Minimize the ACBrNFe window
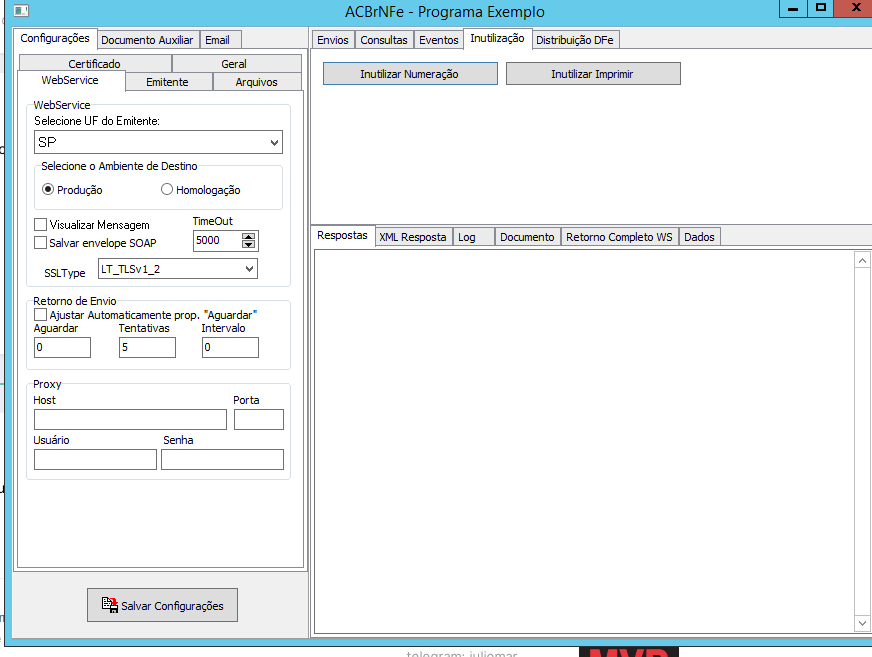The width and height of the screenshot is (872, 657). point(793,8)
